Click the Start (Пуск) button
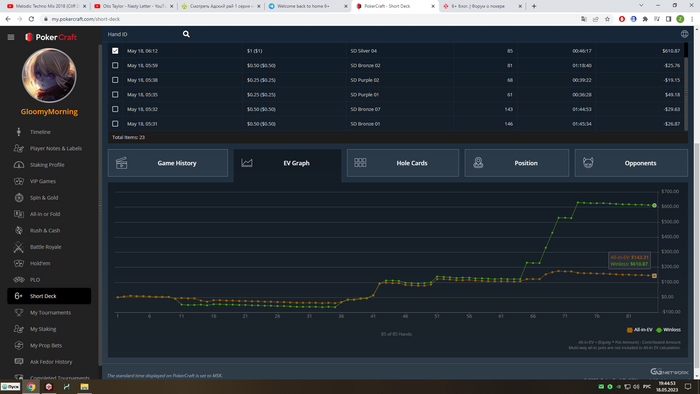 click(x=10, y=387)
